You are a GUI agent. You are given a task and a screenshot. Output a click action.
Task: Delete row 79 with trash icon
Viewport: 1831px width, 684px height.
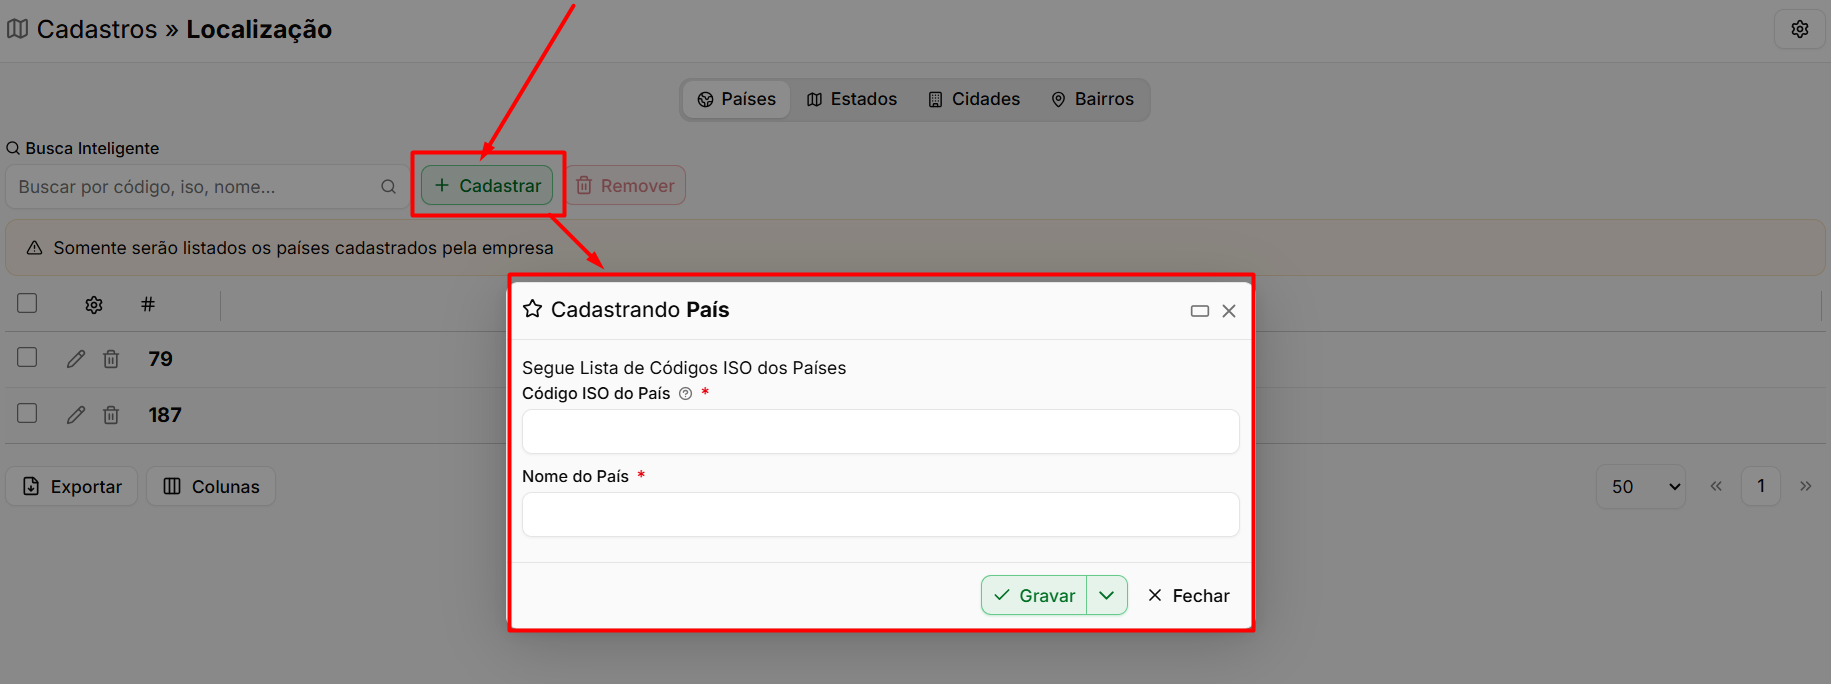click(x=111, y=359)
